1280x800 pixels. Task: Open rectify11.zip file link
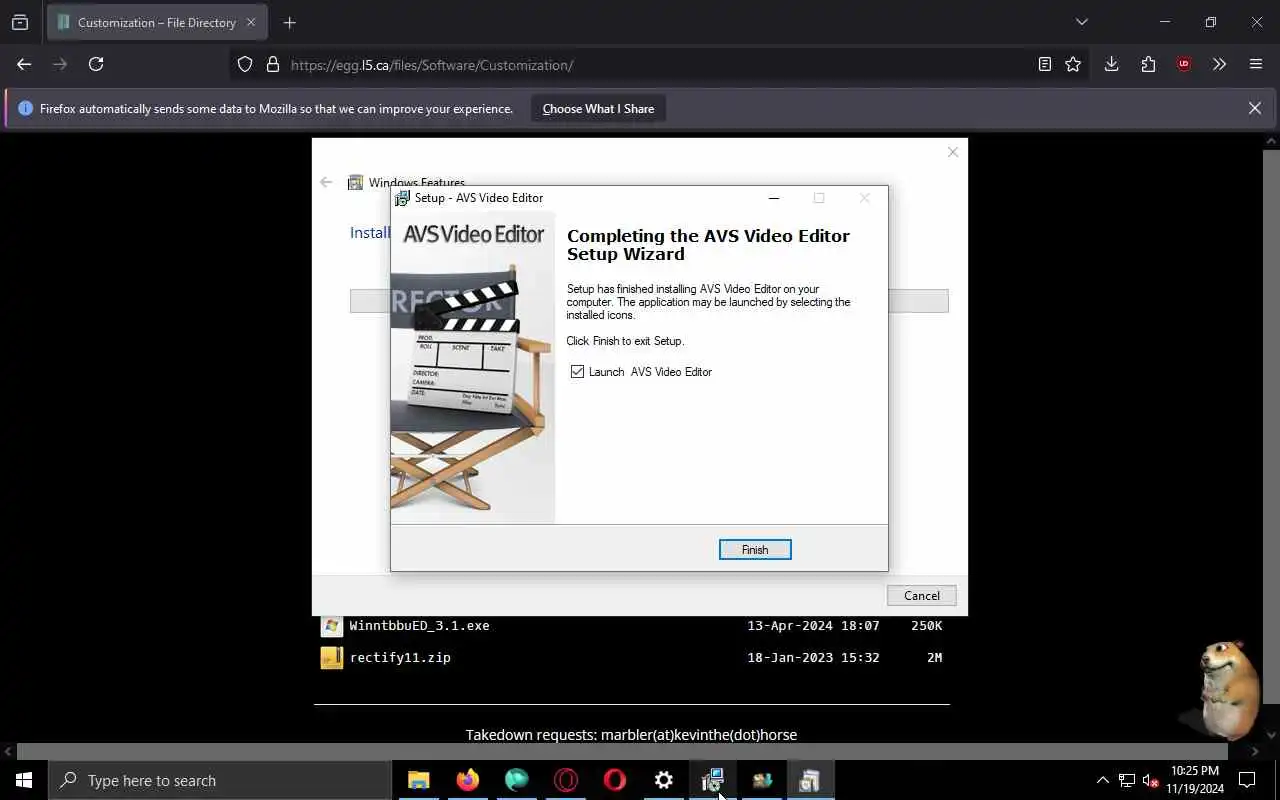(400, 658)
